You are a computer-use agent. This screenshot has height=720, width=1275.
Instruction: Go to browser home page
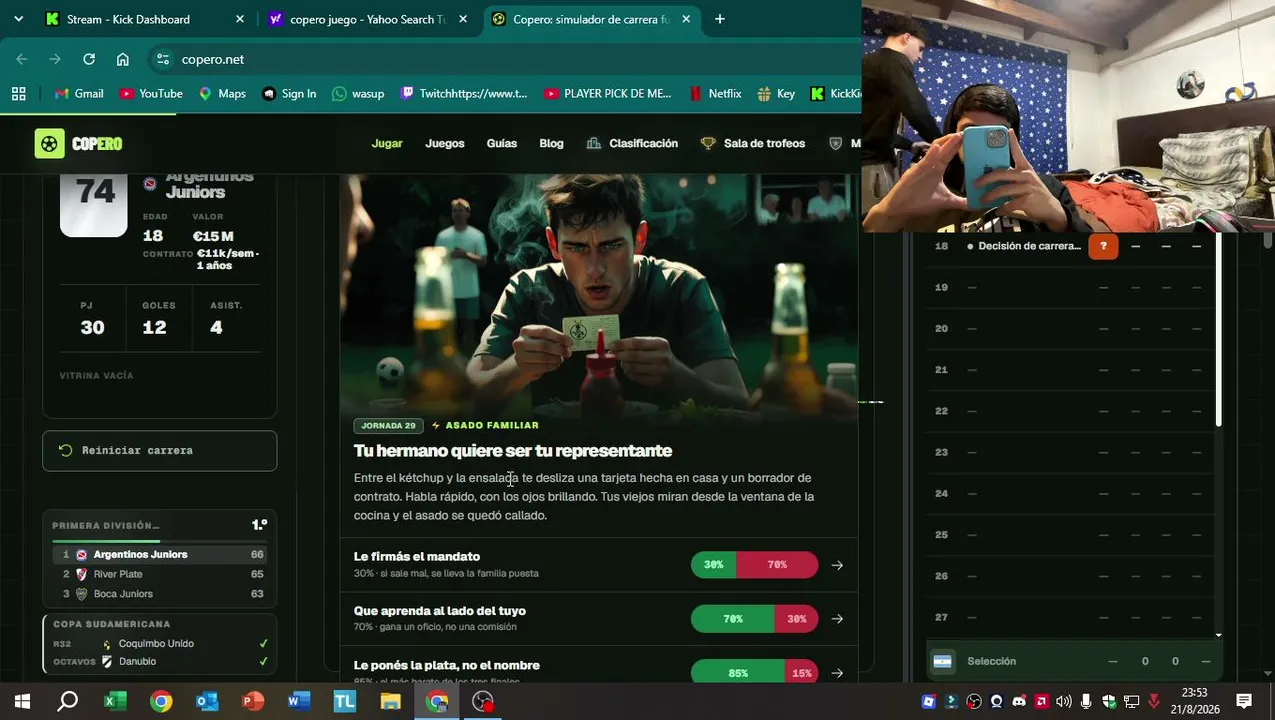coord(122,59)
